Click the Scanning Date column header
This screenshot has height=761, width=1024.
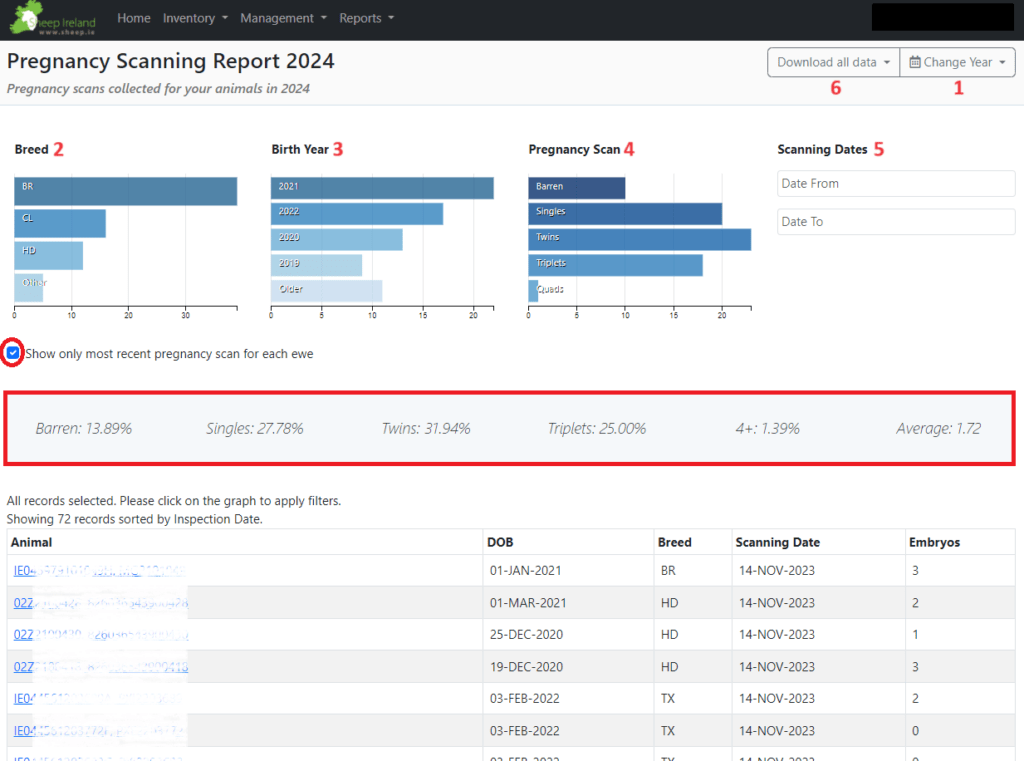coord(778,542)
